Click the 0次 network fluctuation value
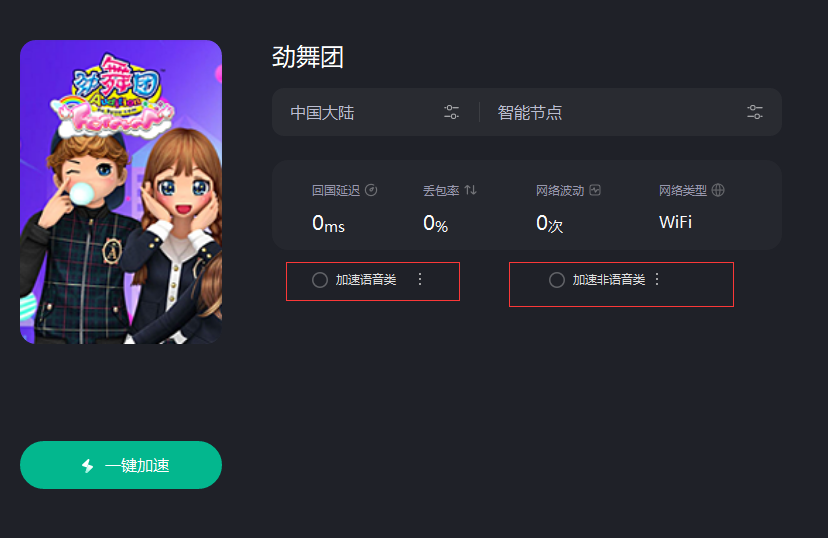 click(550, 223)
